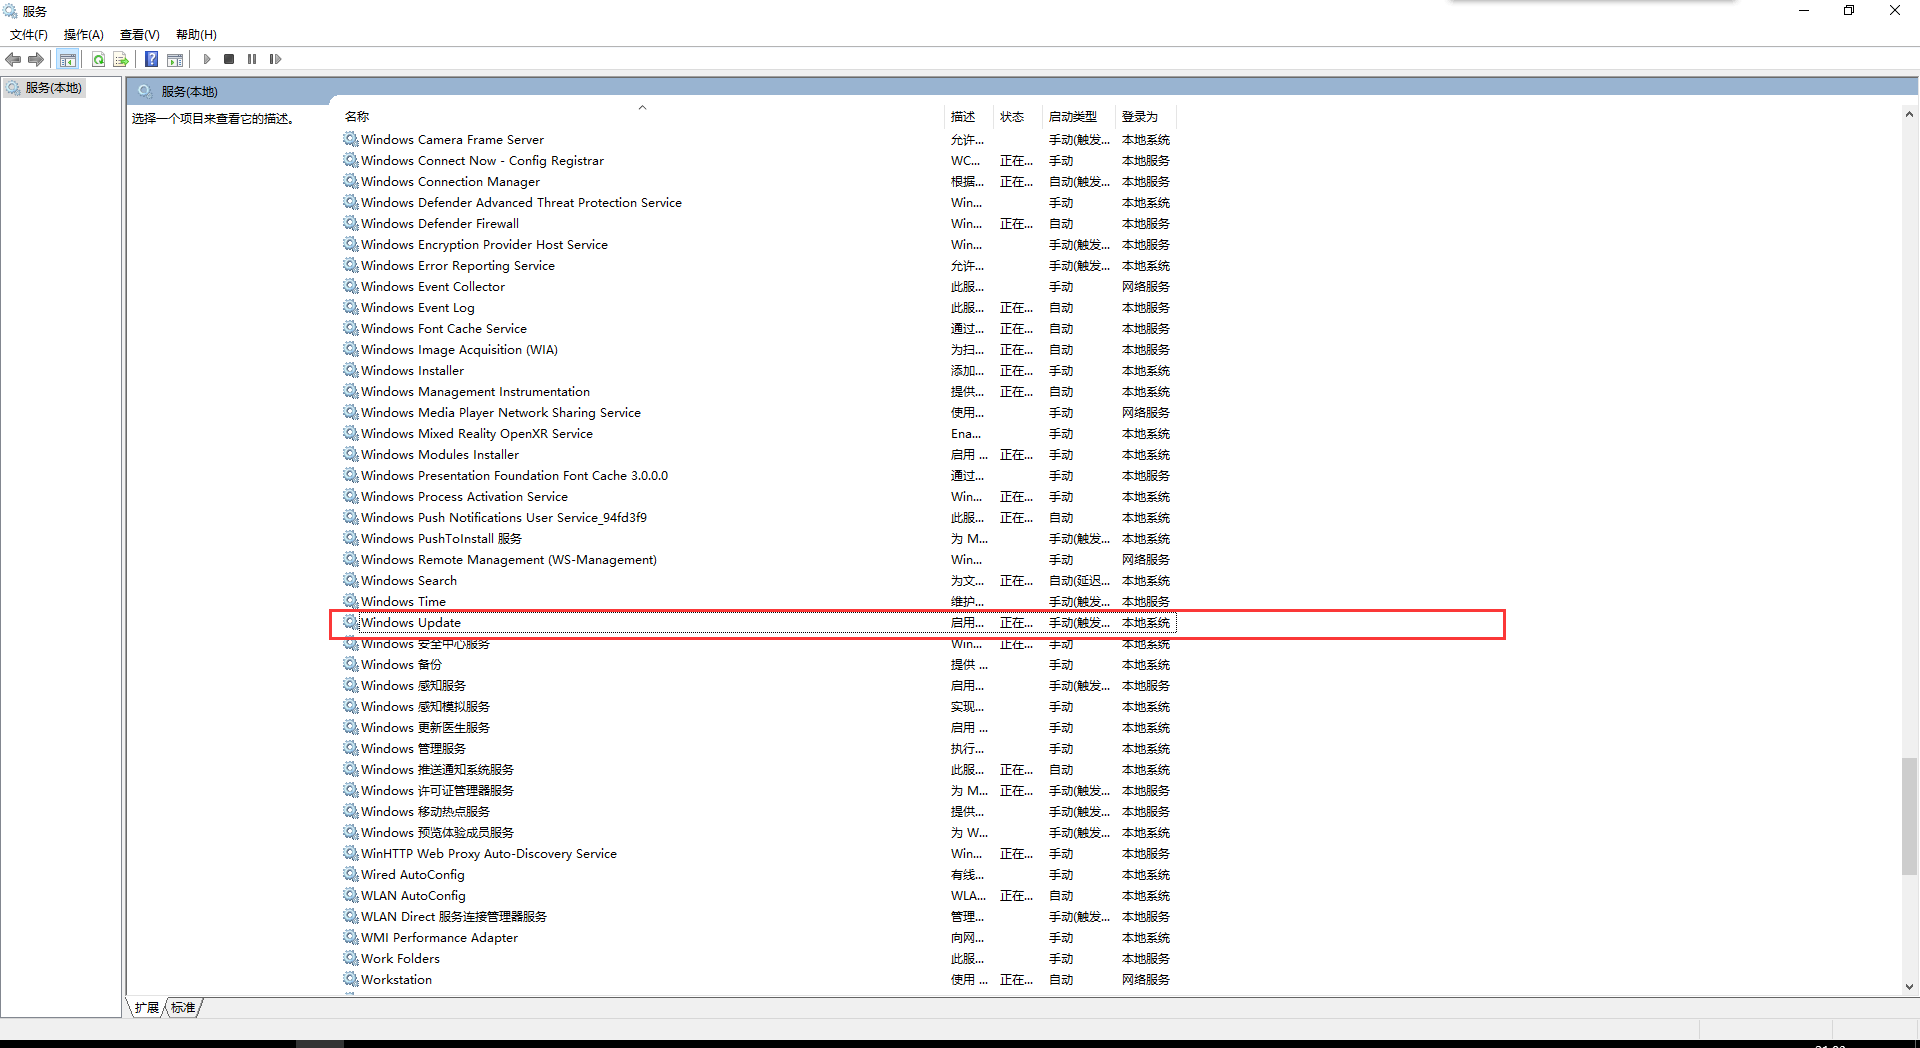The height and width of the screenshot is (1048, 1920).
Task: Toggle the Show/Hide Action Pane icon
Action: [175, 59]
